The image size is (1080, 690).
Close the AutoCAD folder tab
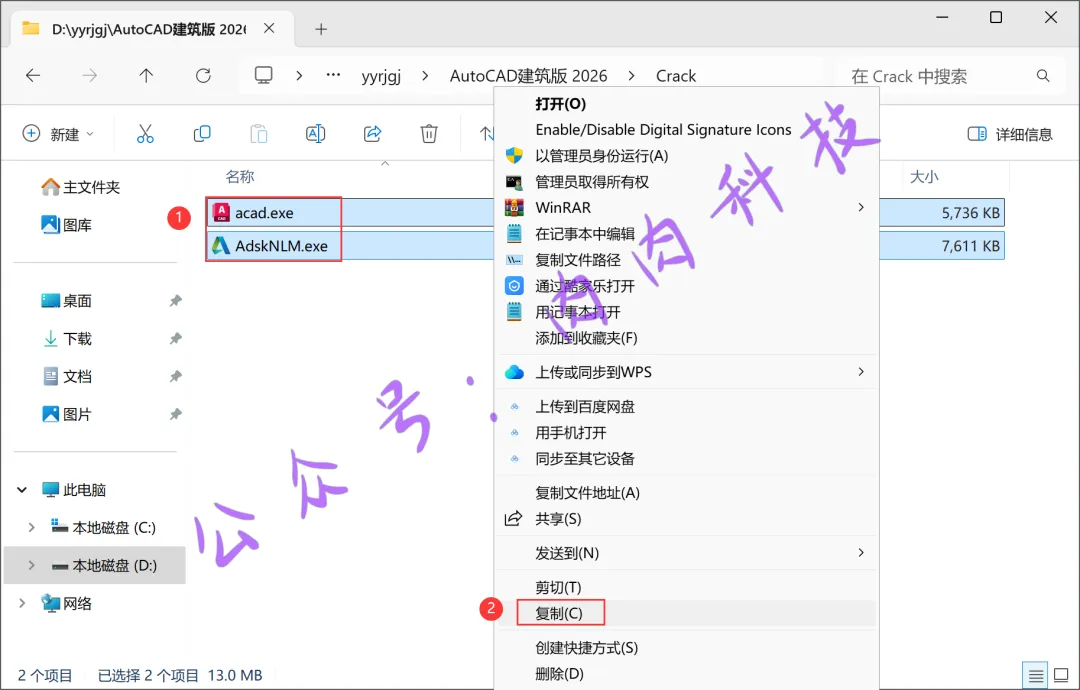pos(269,28)
